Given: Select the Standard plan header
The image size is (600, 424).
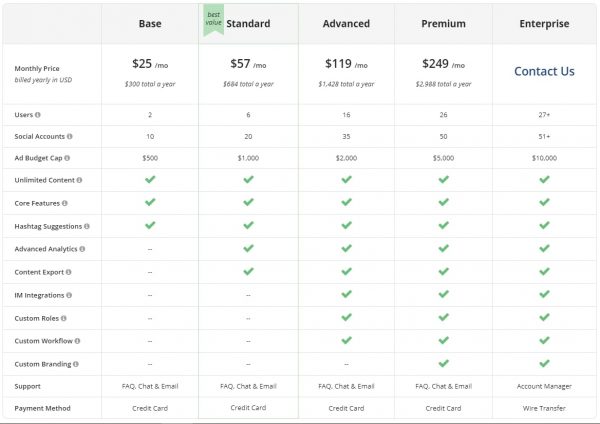Looking at the screenshot, I should click(x=248, y=24).
